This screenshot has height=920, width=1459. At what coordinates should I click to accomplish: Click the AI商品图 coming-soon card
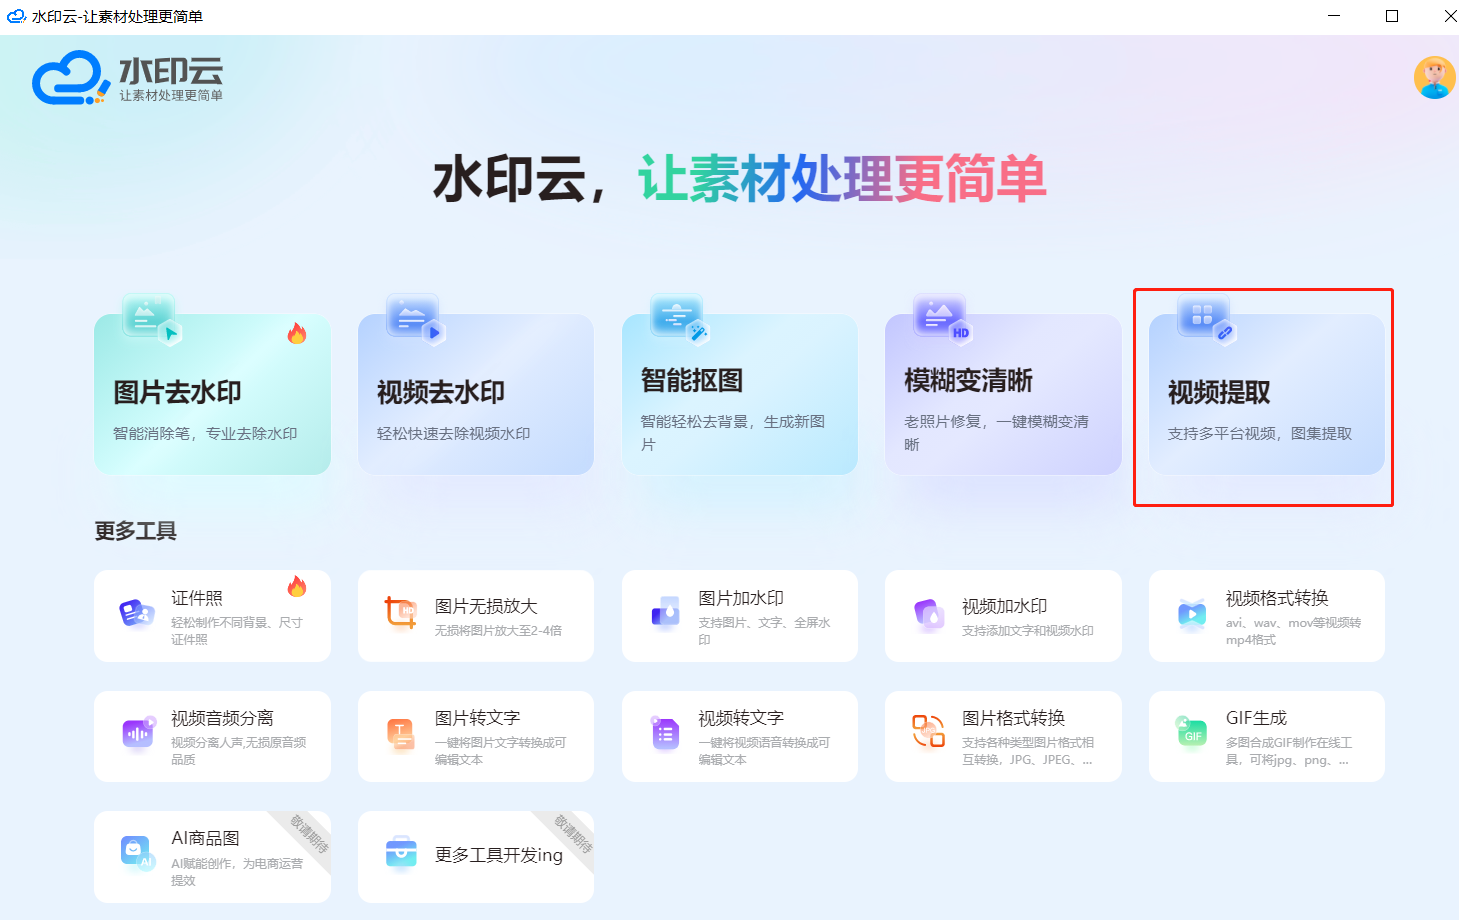pos(212,857)
